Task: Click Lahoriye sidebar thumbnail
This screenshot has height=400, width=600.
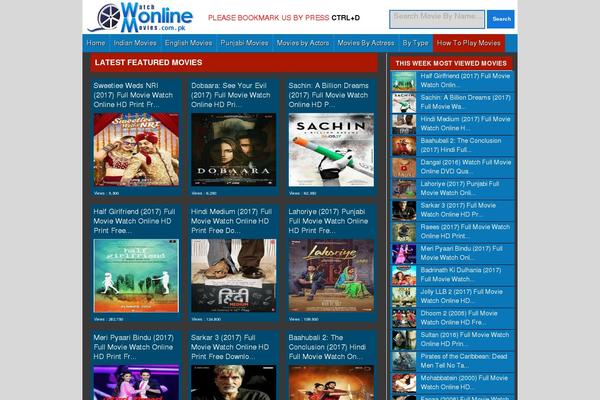Action: [404, 189]
